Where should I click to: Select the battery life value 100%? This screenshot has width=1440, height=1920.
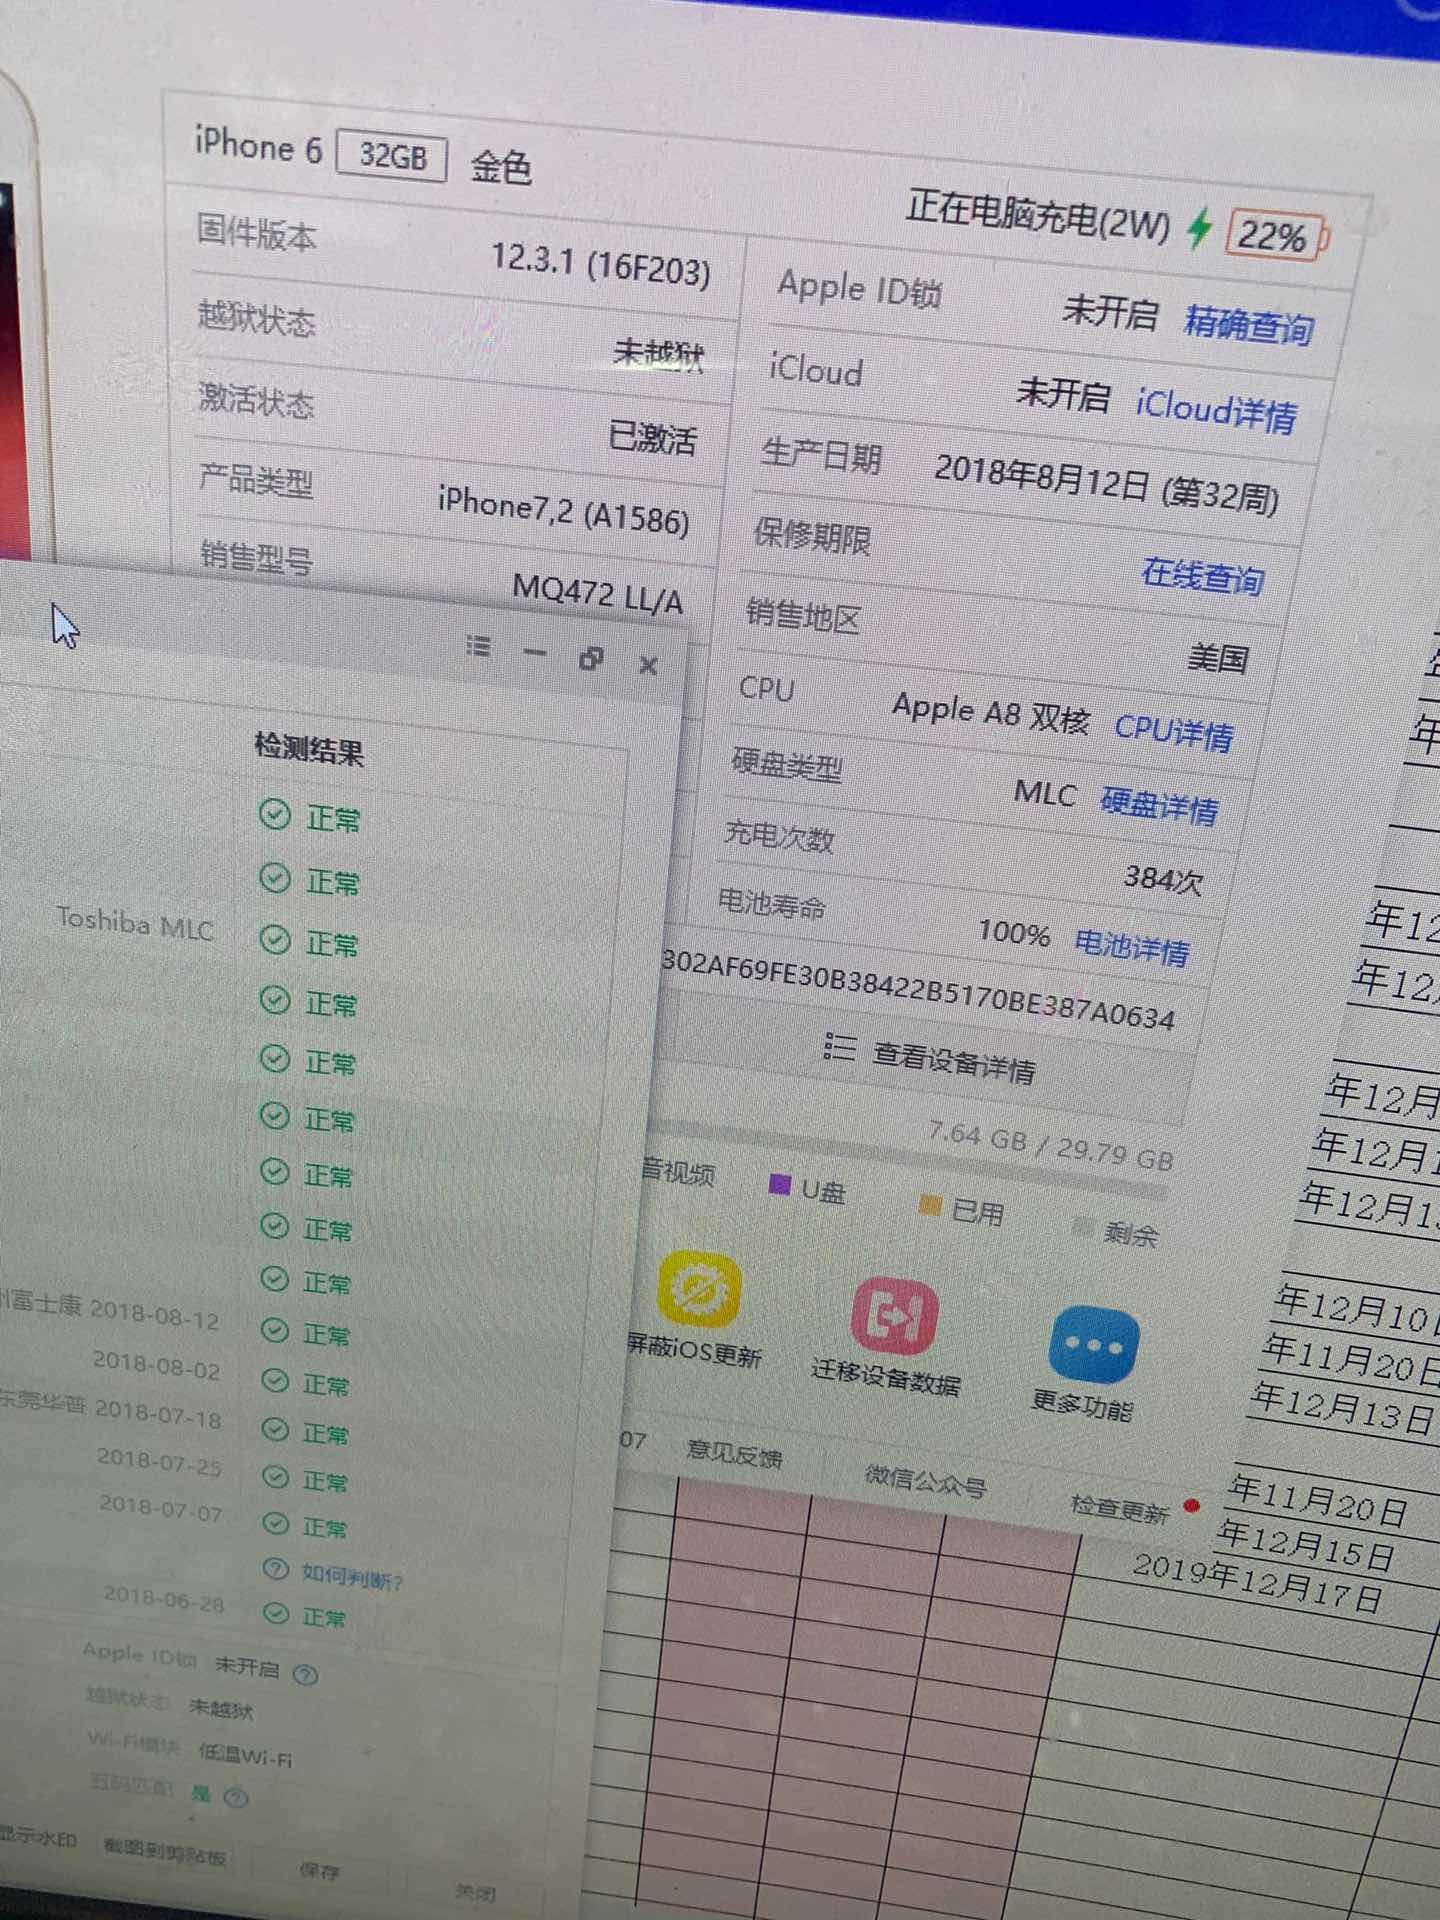pos(1014,933)
